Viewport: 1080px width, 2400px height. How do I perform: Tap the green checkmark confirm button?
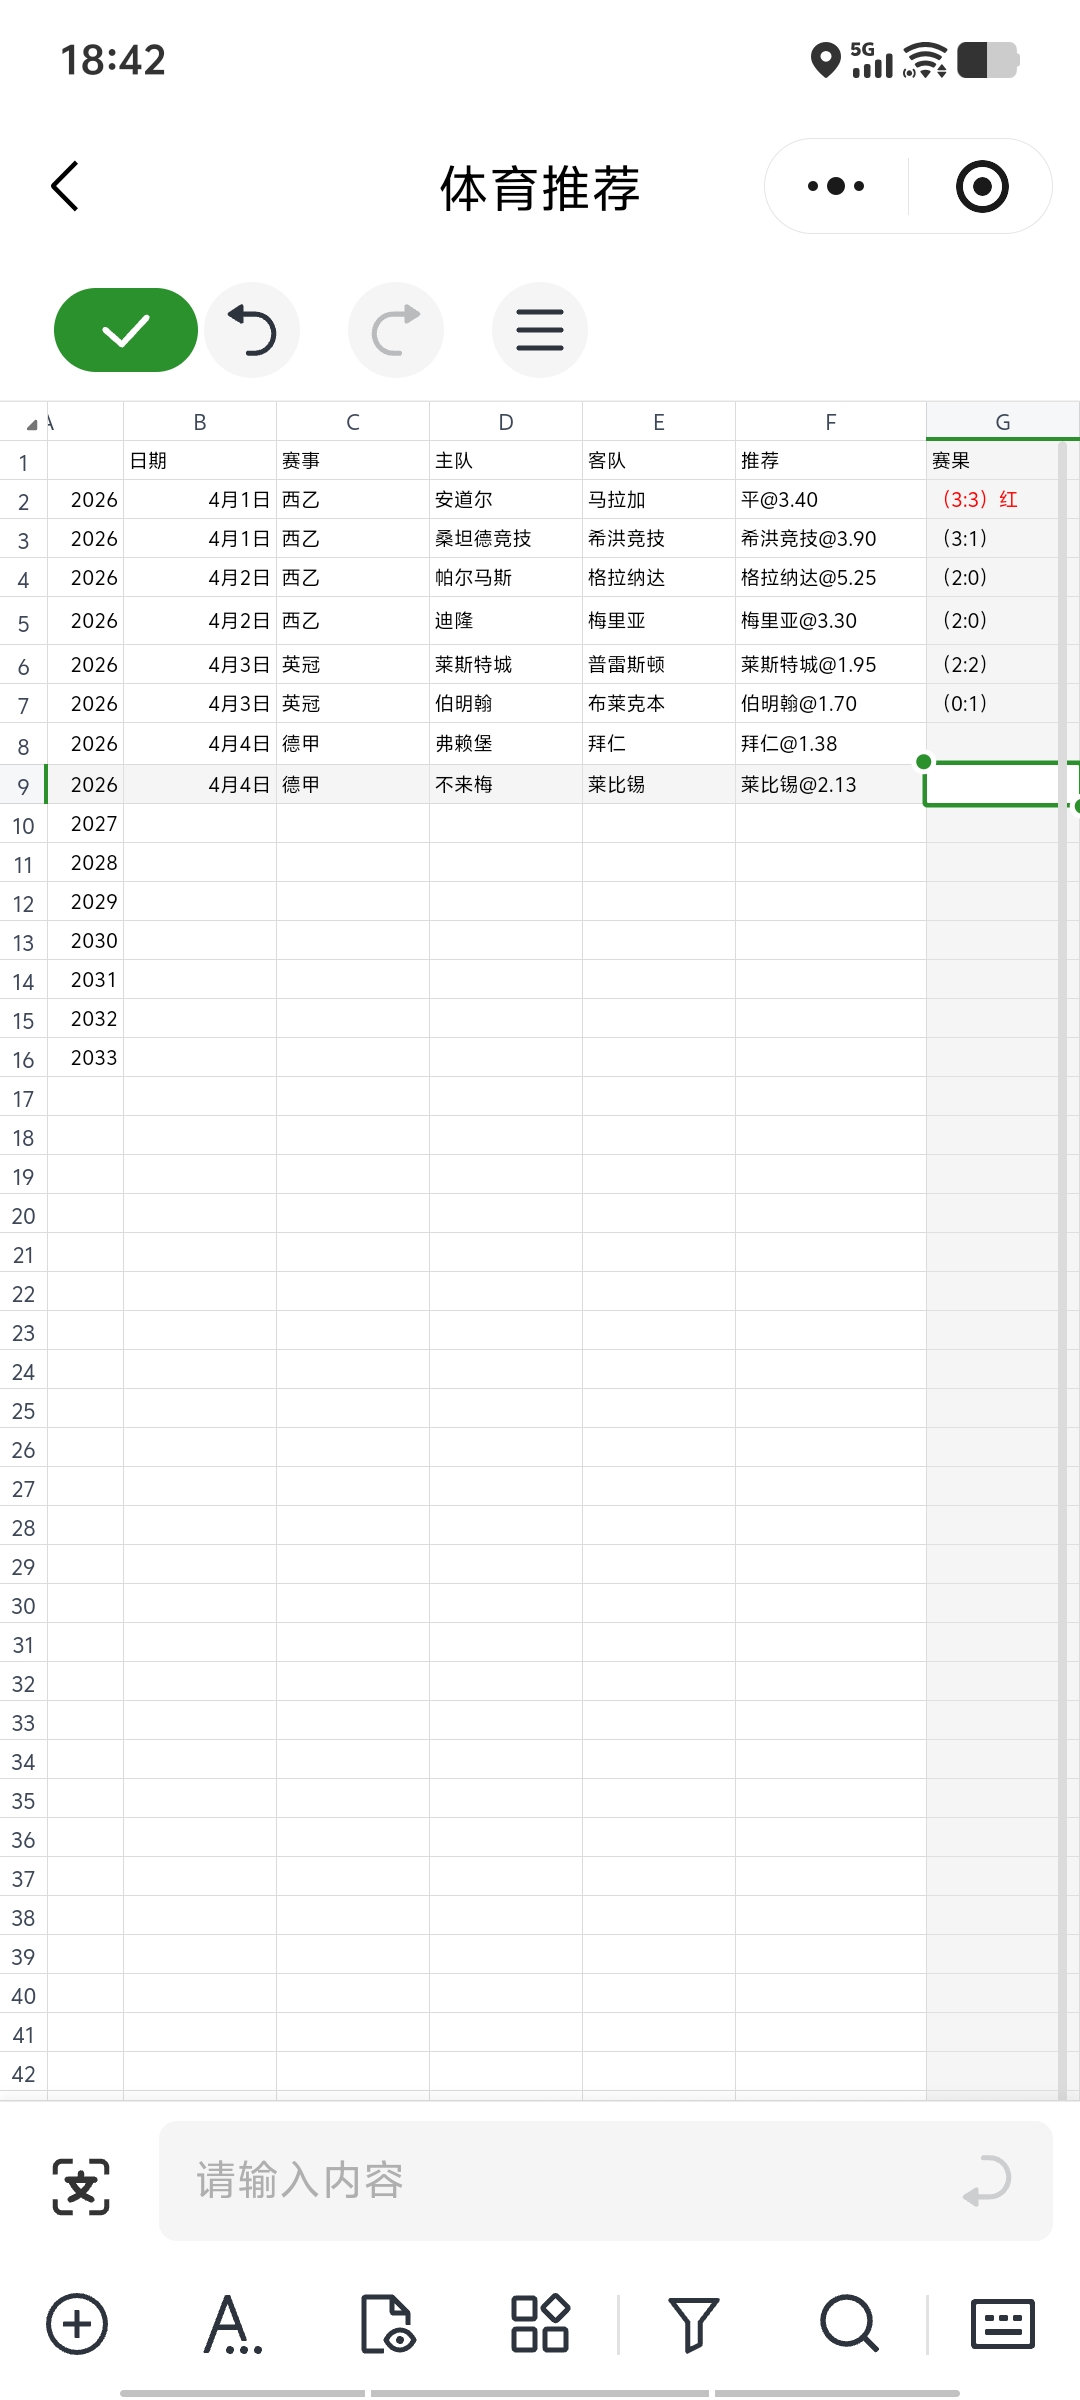(126, 330)
